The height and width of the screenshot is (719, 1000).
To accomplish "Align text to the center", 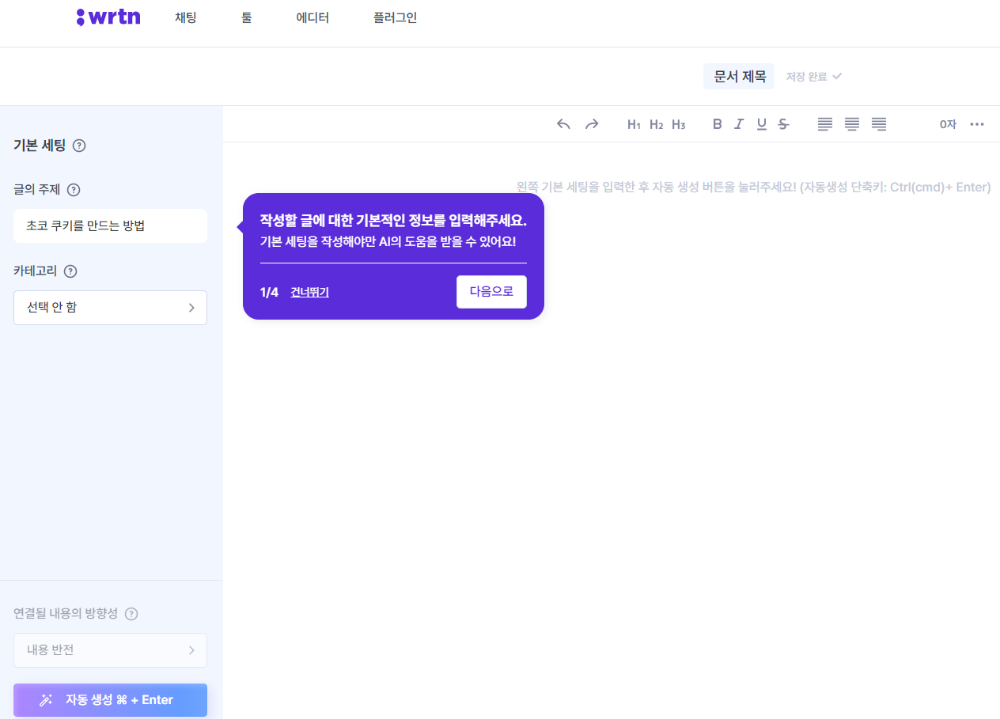I will pyautogui.click(x=851, y=123).
